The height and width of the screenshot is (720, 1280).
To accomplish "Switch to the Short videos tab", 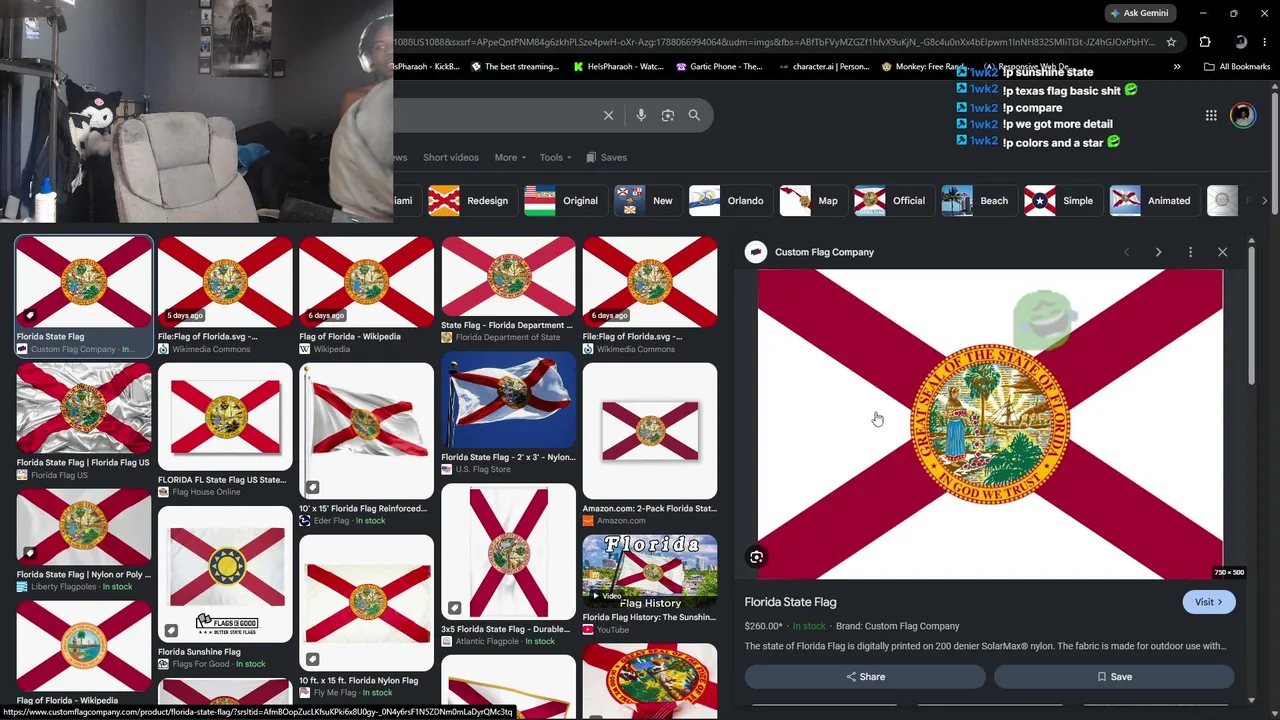I will pos(451,157).
